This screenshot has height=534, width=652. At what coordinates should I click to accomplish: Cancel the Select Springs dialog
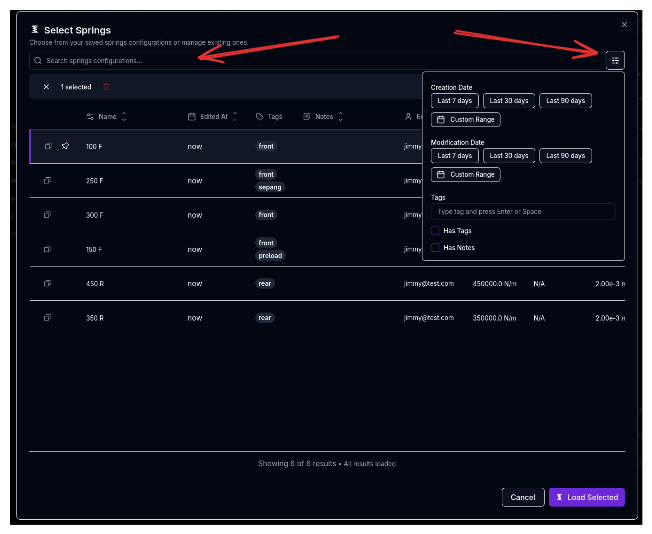click(x=523, y=497)
